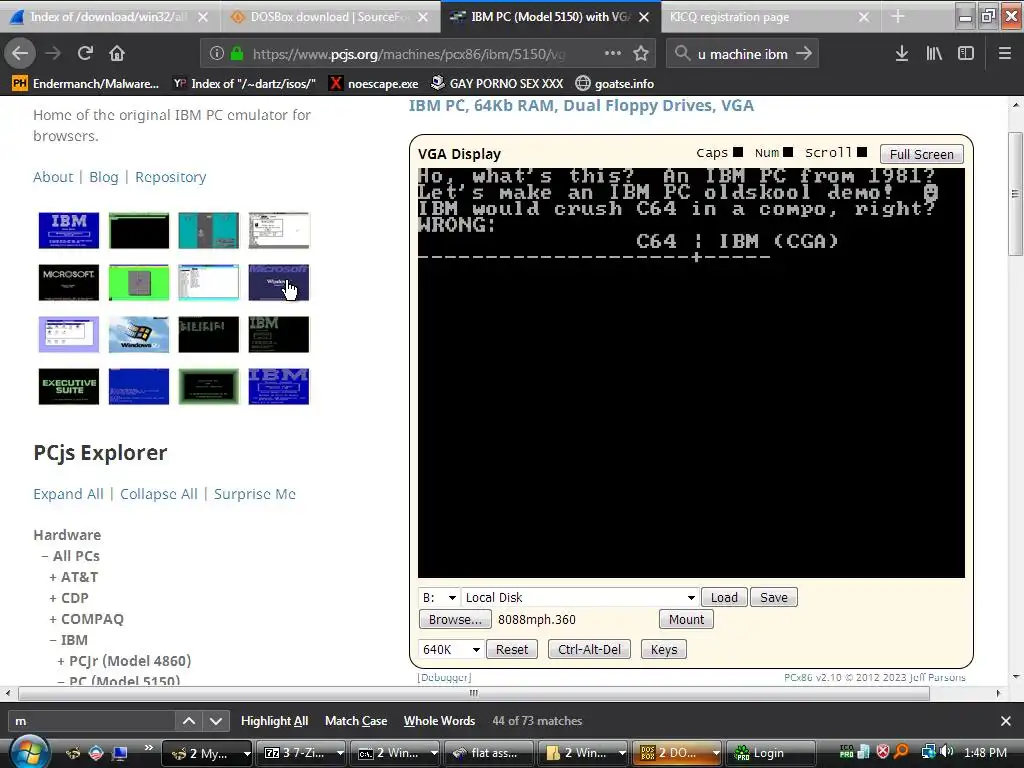Click the Reset button
Screen dimensions: 1024x768
(512, 650)
